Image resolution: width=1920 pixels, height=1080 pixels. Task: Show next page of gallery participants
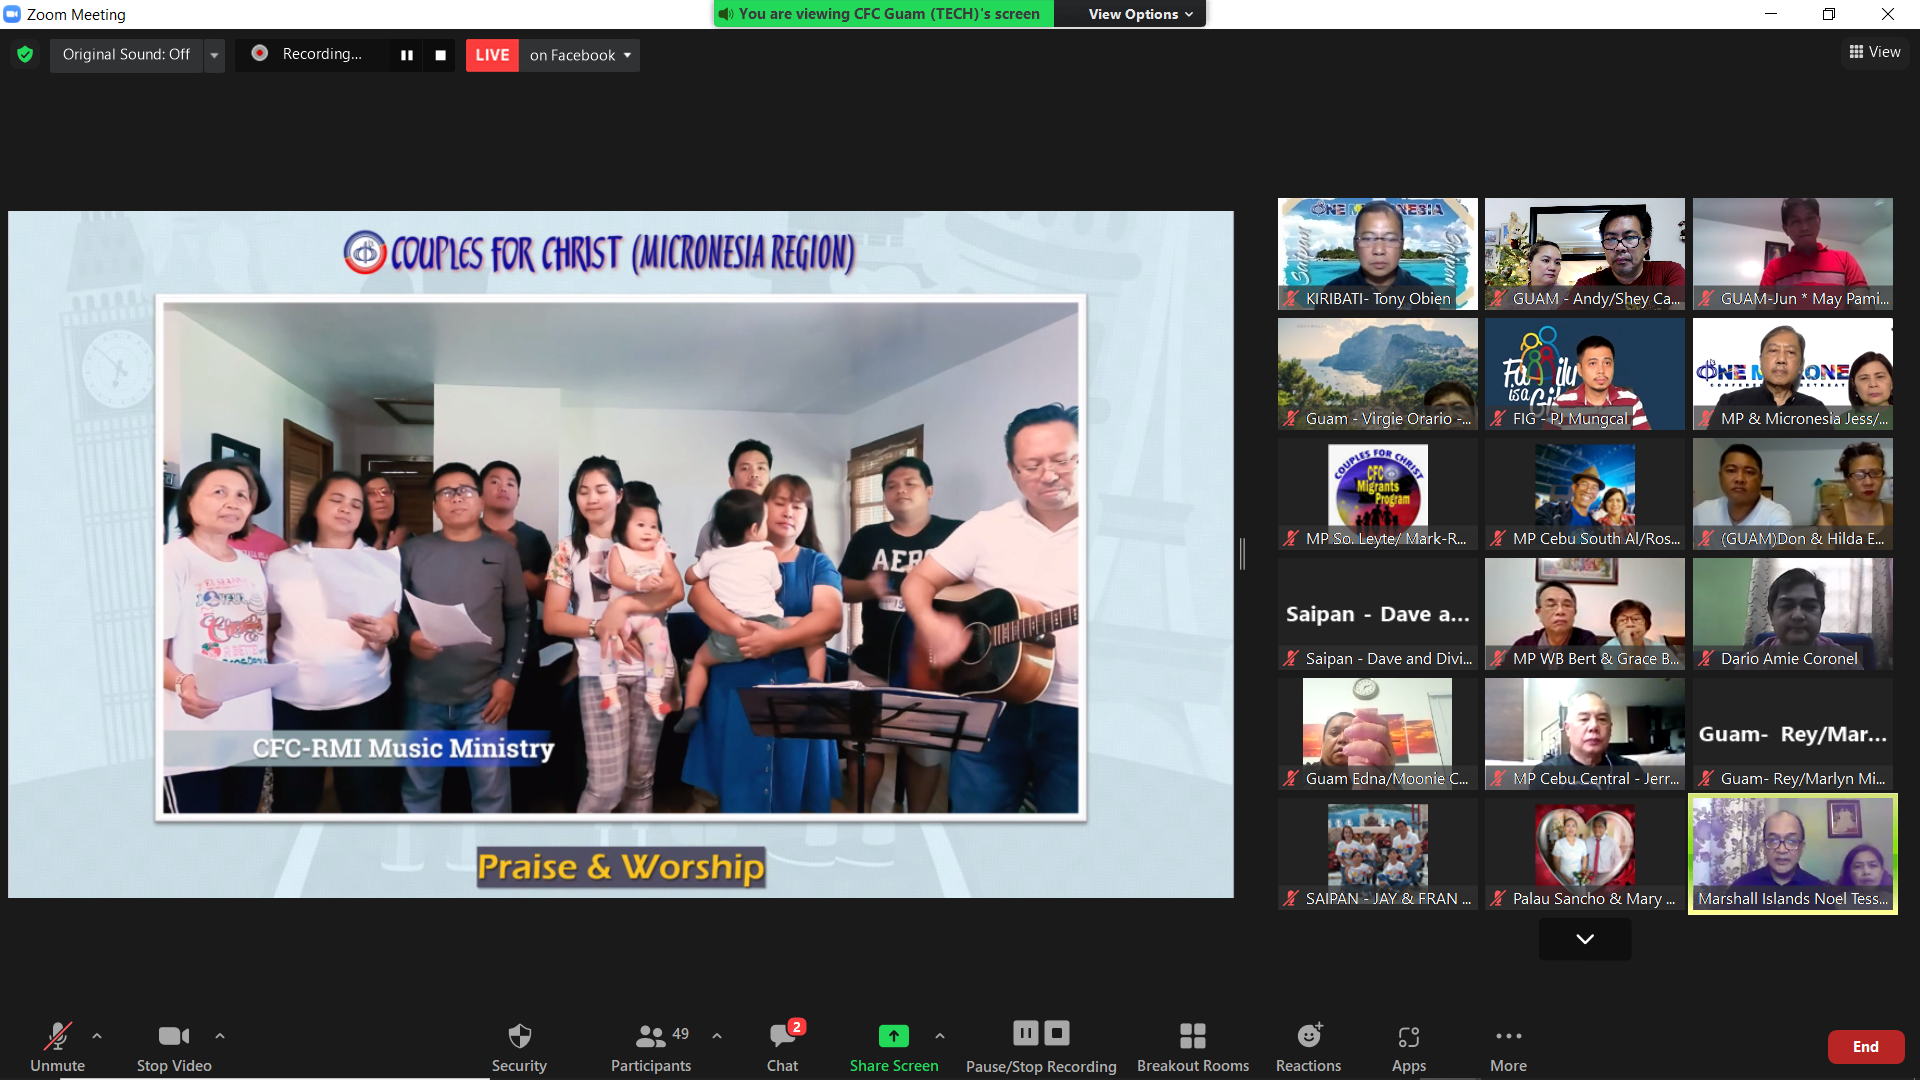[1585, 939]
